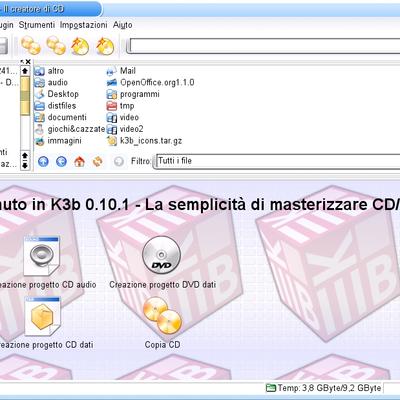Viewport: 400px width, 400px height.
Task: Click the side panel scroll up arrow
Action: 25,71
